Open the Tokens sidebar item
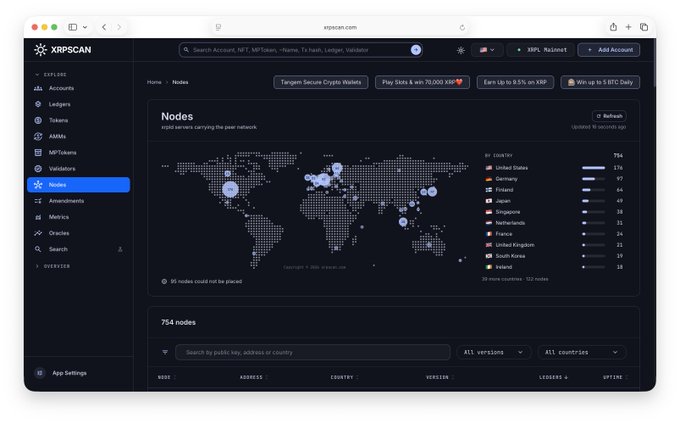The height and width of the screenshot is (423, 680). pos(78,120)
